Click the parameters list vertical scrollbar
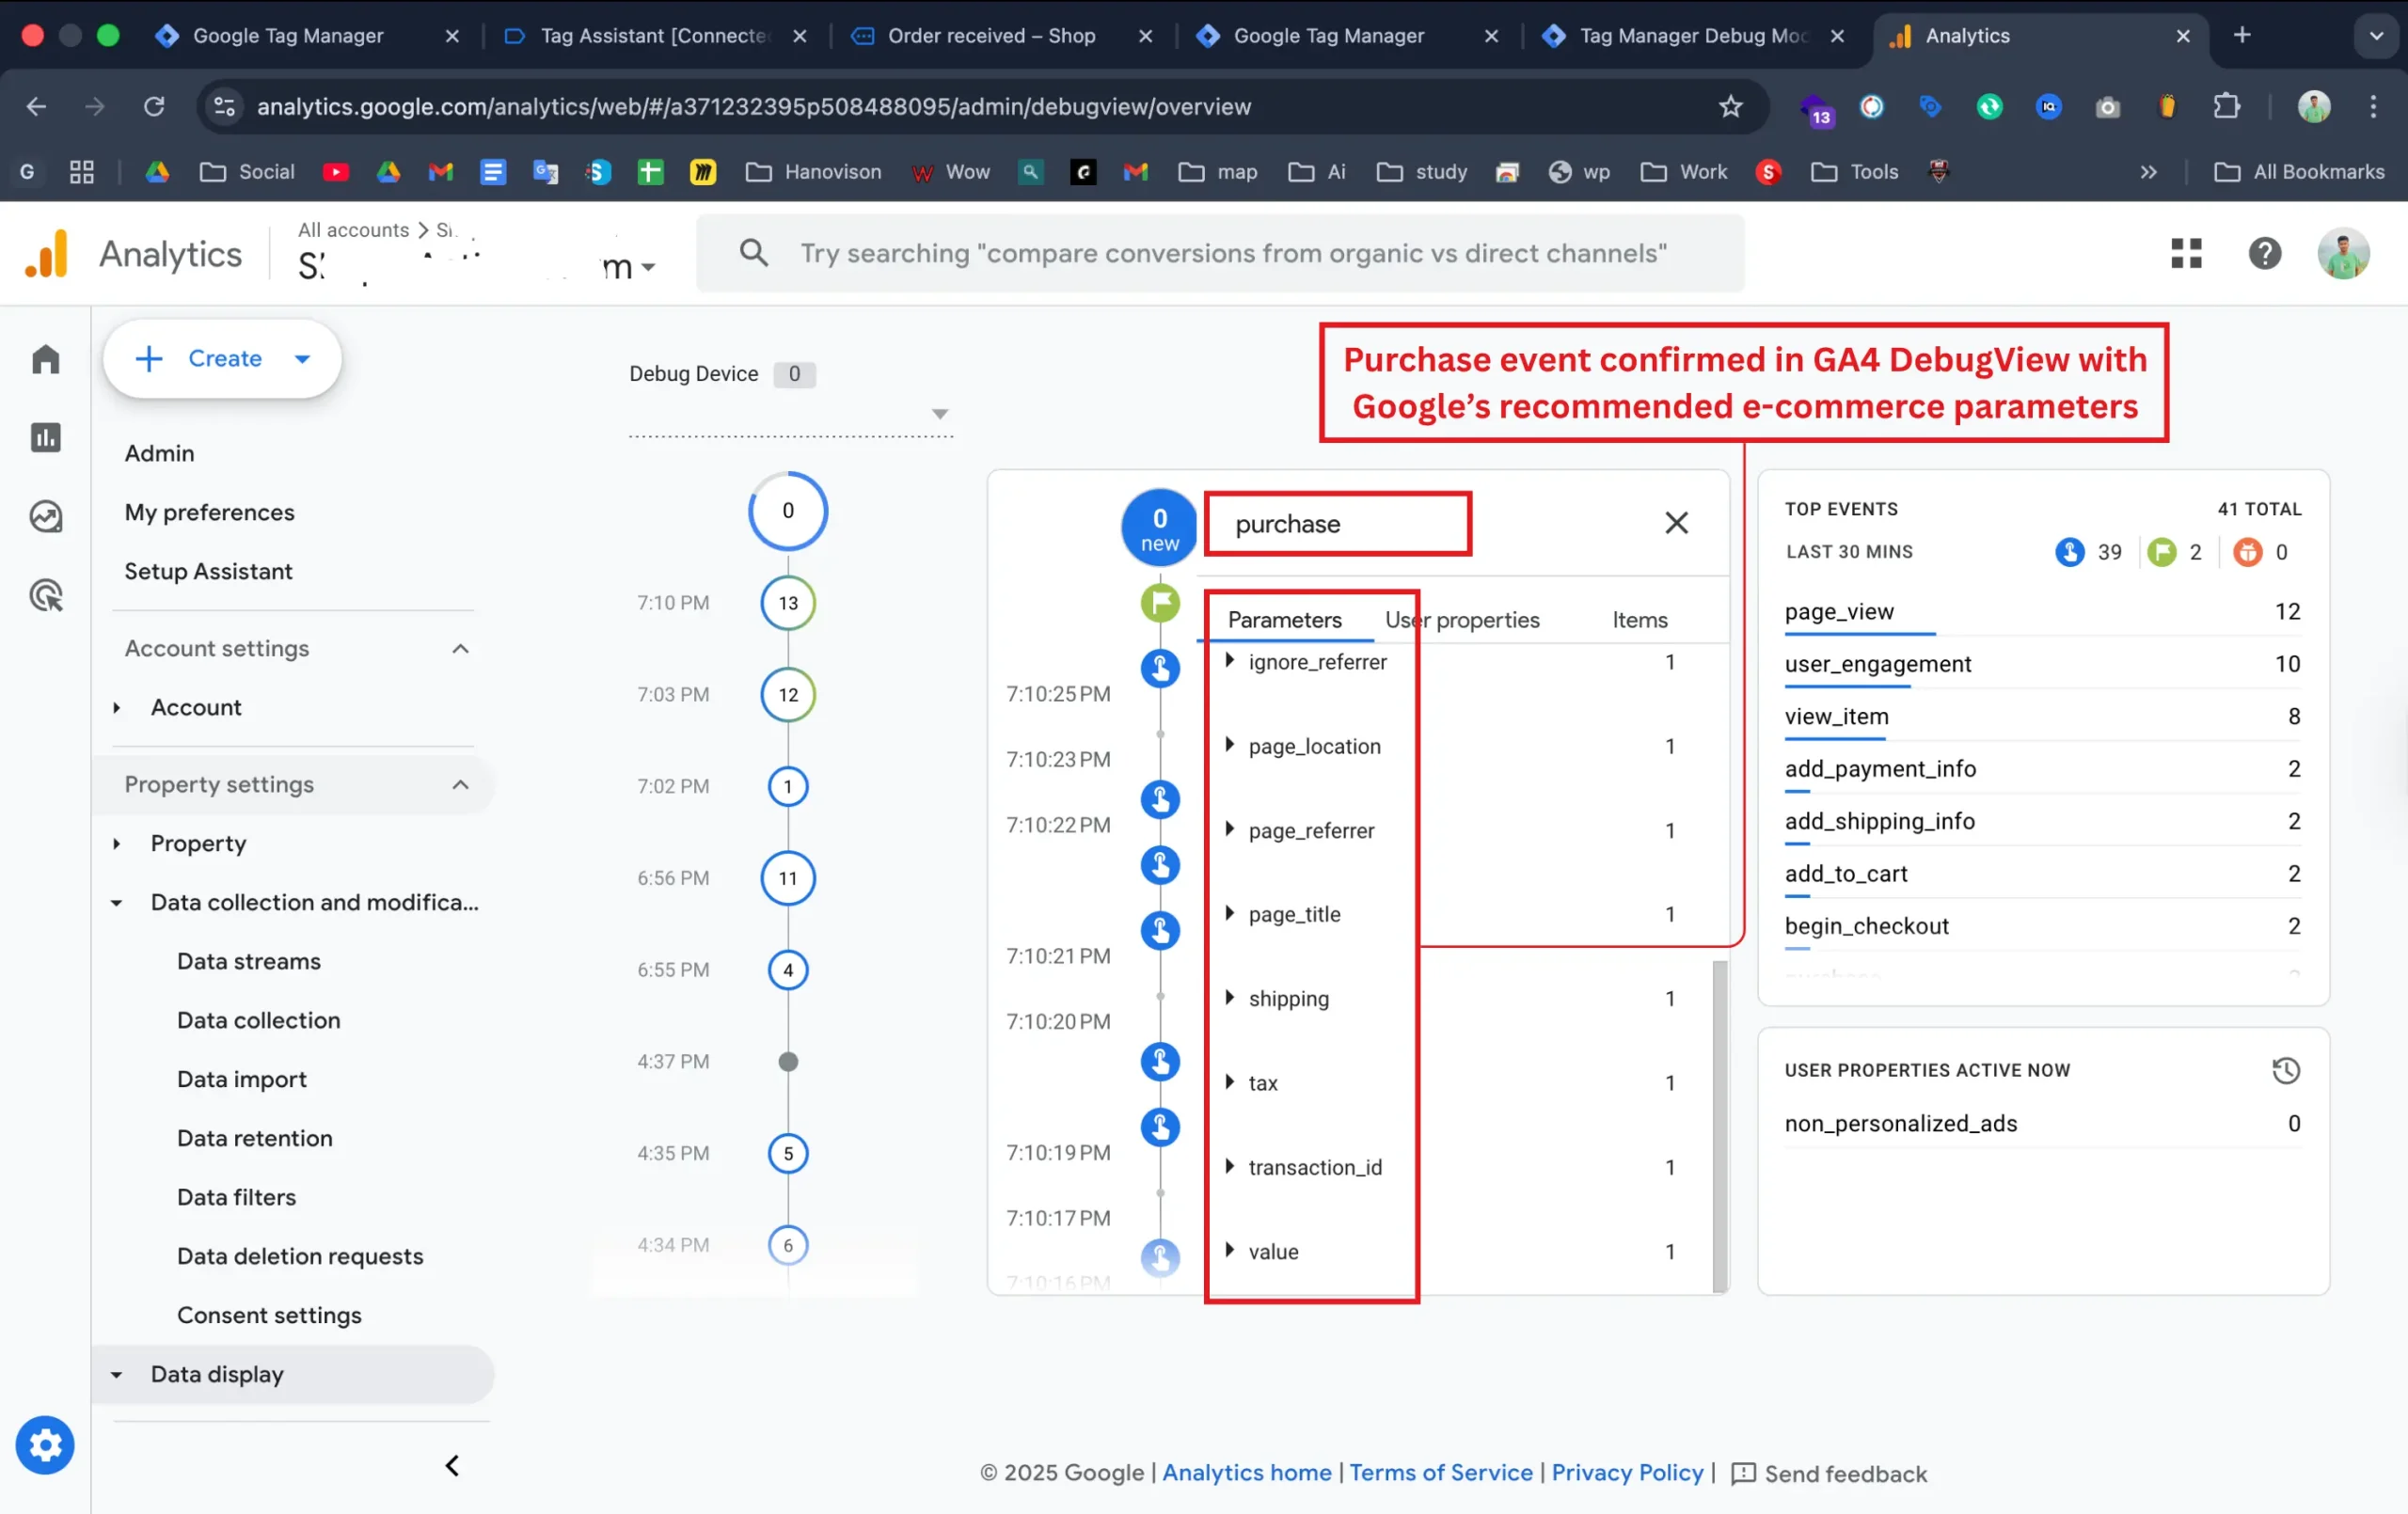The height and width of the screenshot is (1514, 2408). pos(1719,1125)
